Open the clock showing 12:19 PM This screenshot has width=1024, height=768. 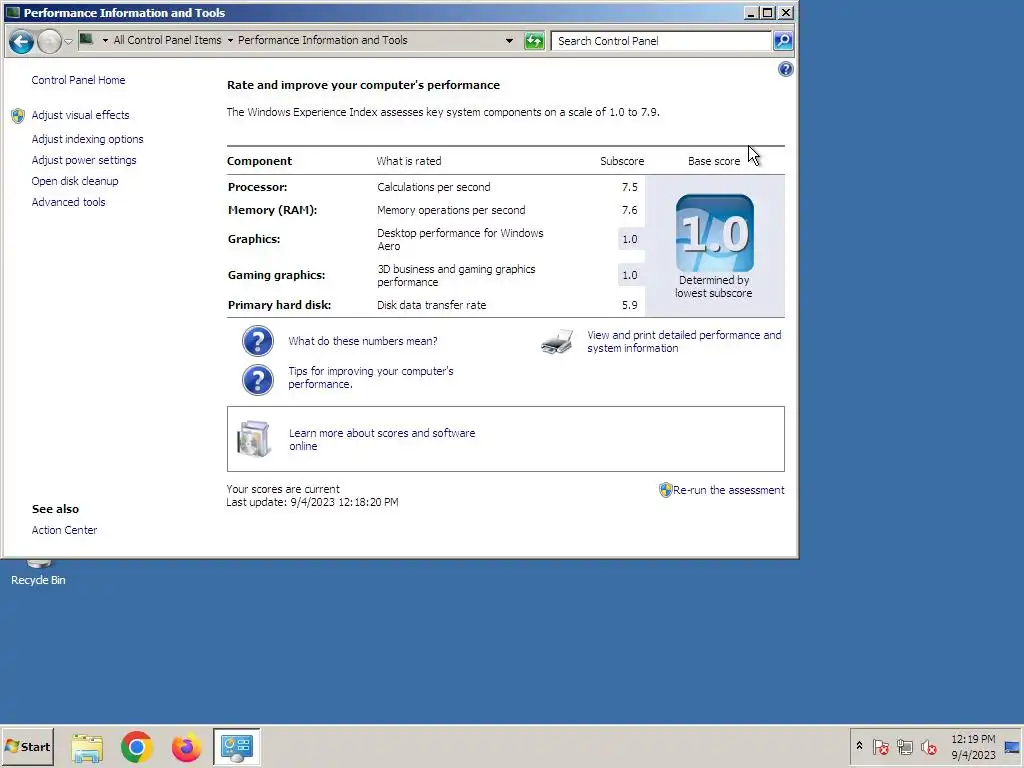(973, 747)
